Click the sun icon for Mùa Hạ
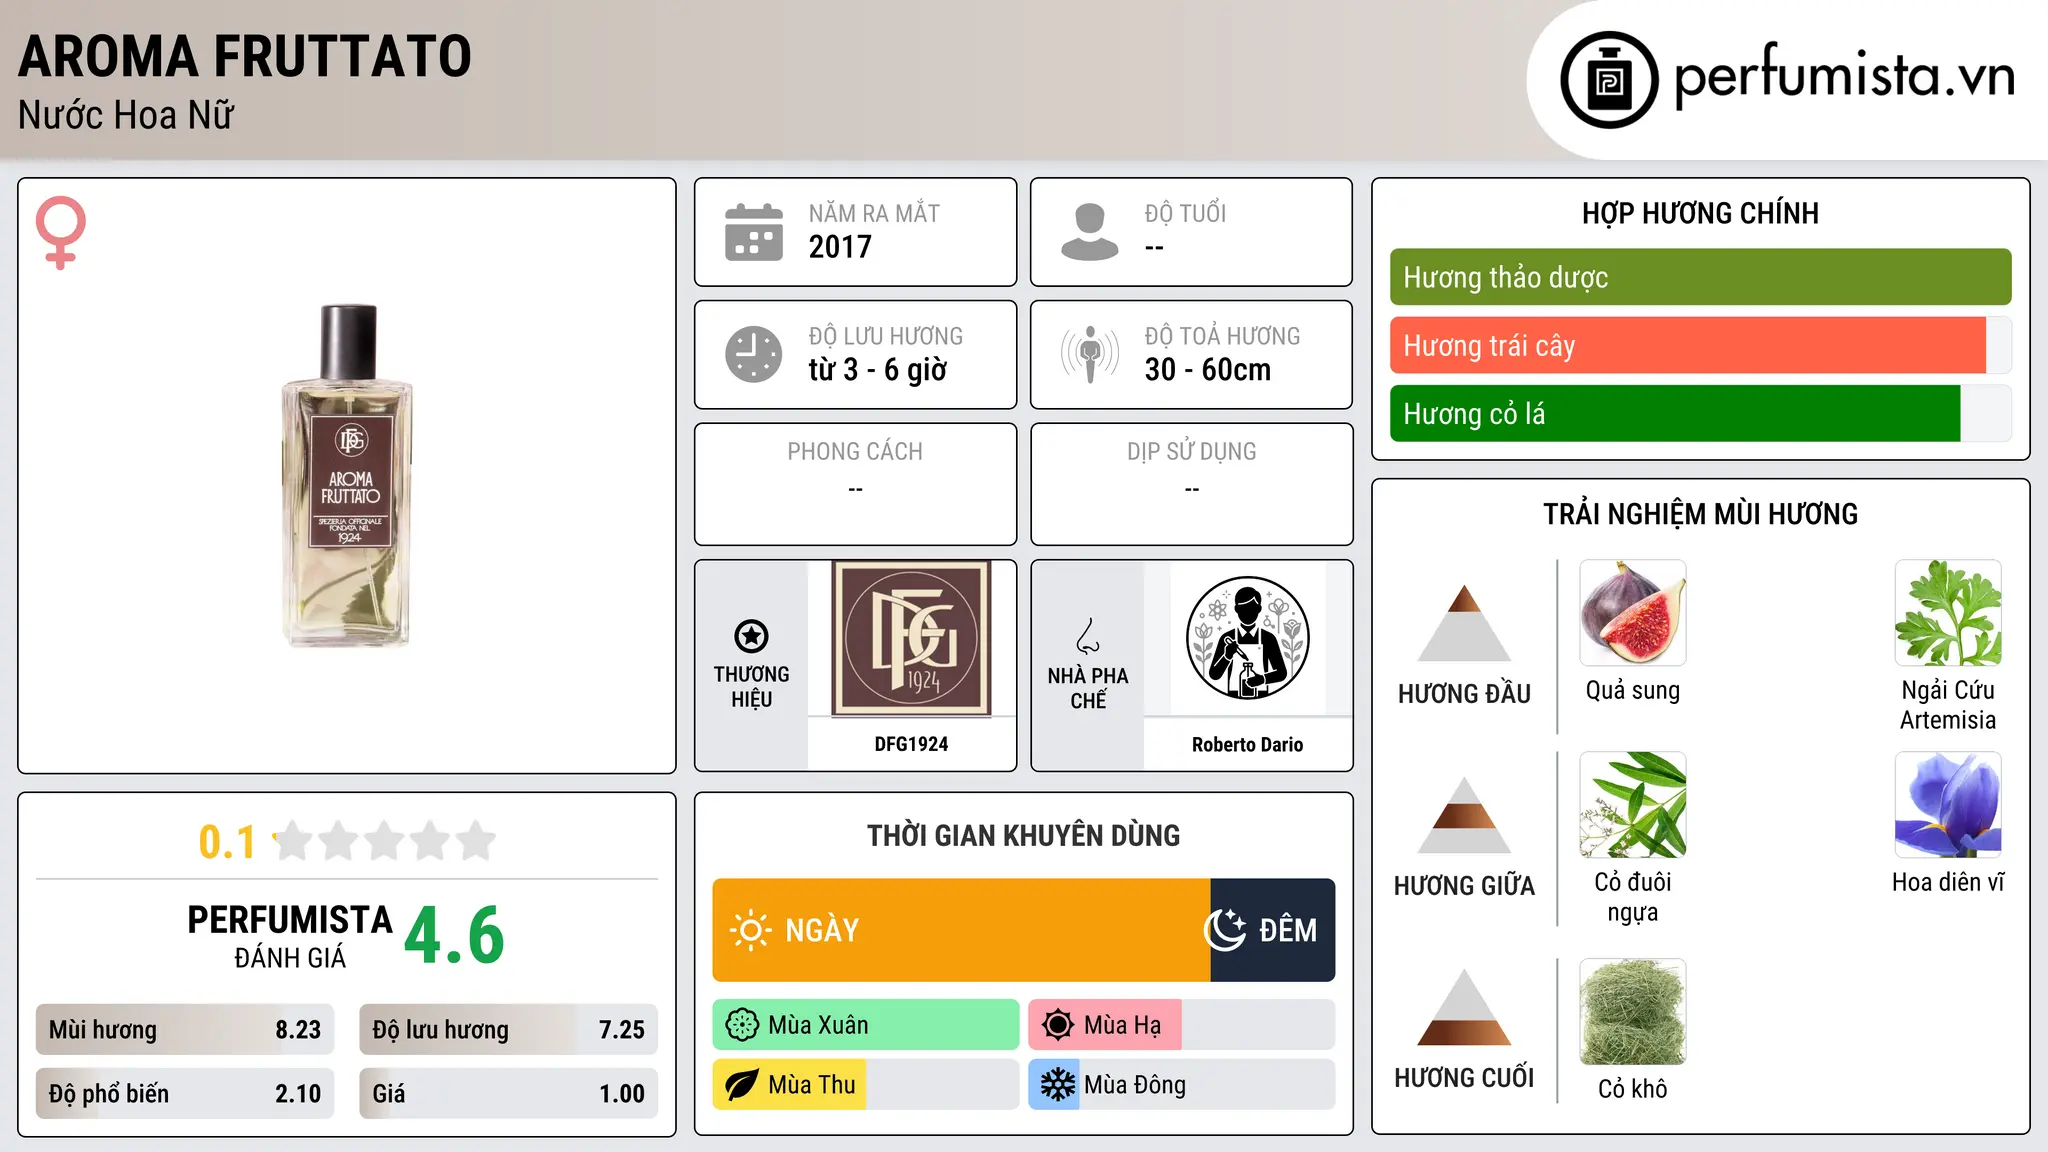This screenshot has height=1152, width=2048. 1058,1025
